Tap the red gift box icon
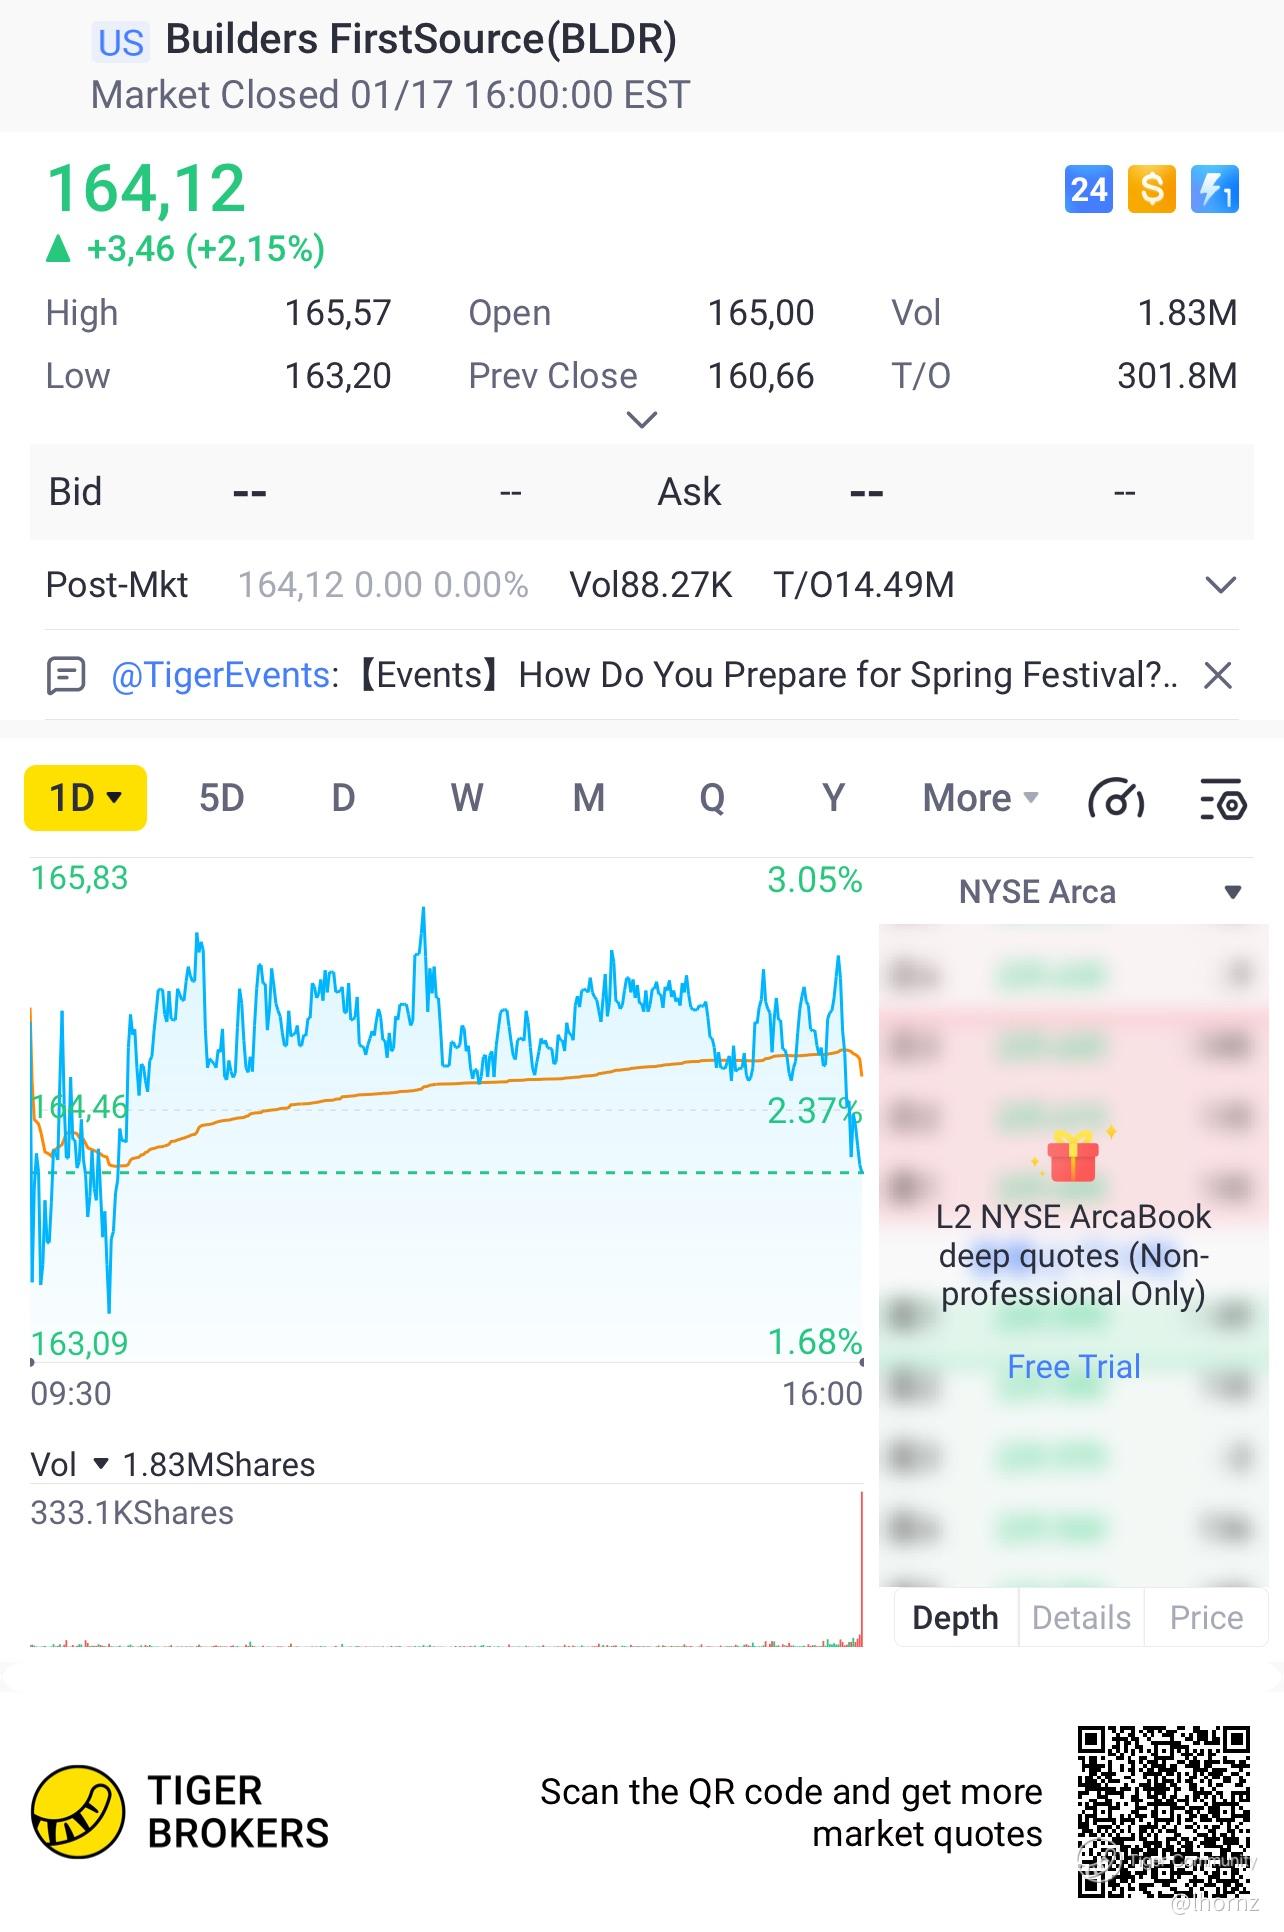 1073,1157
